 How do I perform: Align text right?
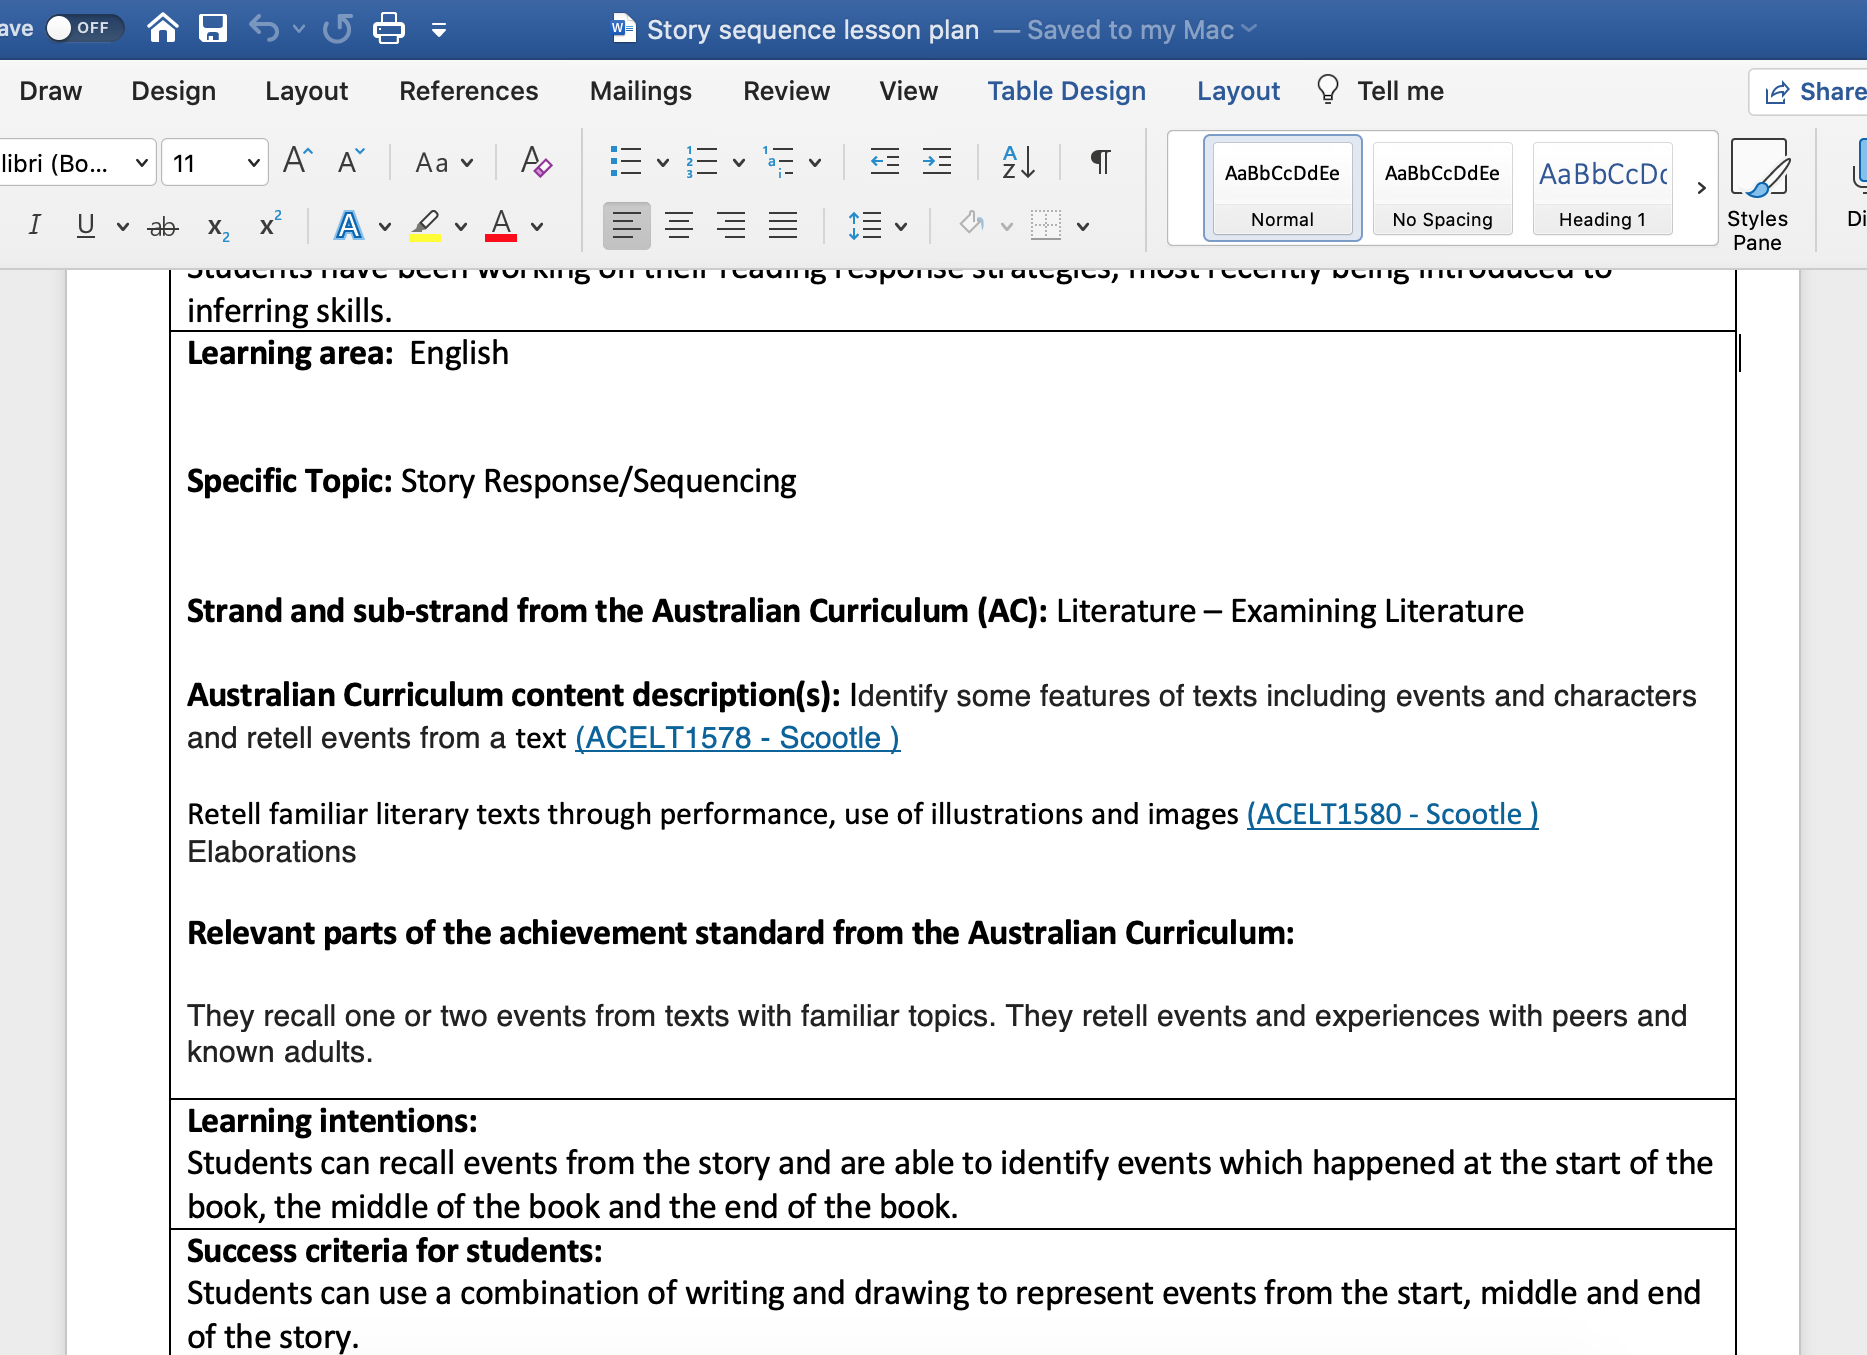[x=731, y=225]
